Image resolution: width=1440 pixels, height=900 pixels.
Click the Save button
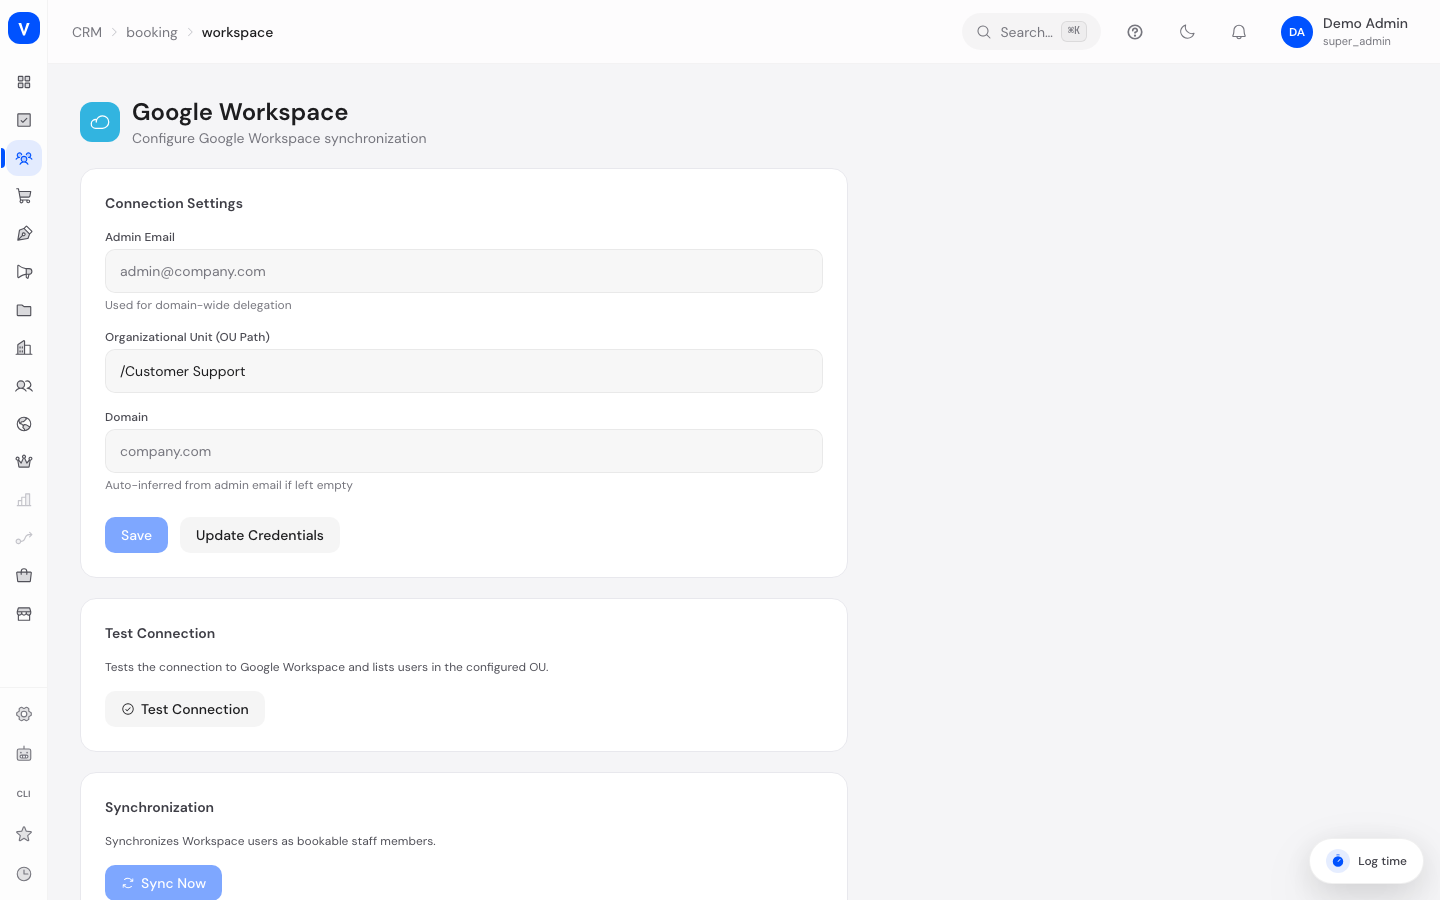tap(136, 535)
